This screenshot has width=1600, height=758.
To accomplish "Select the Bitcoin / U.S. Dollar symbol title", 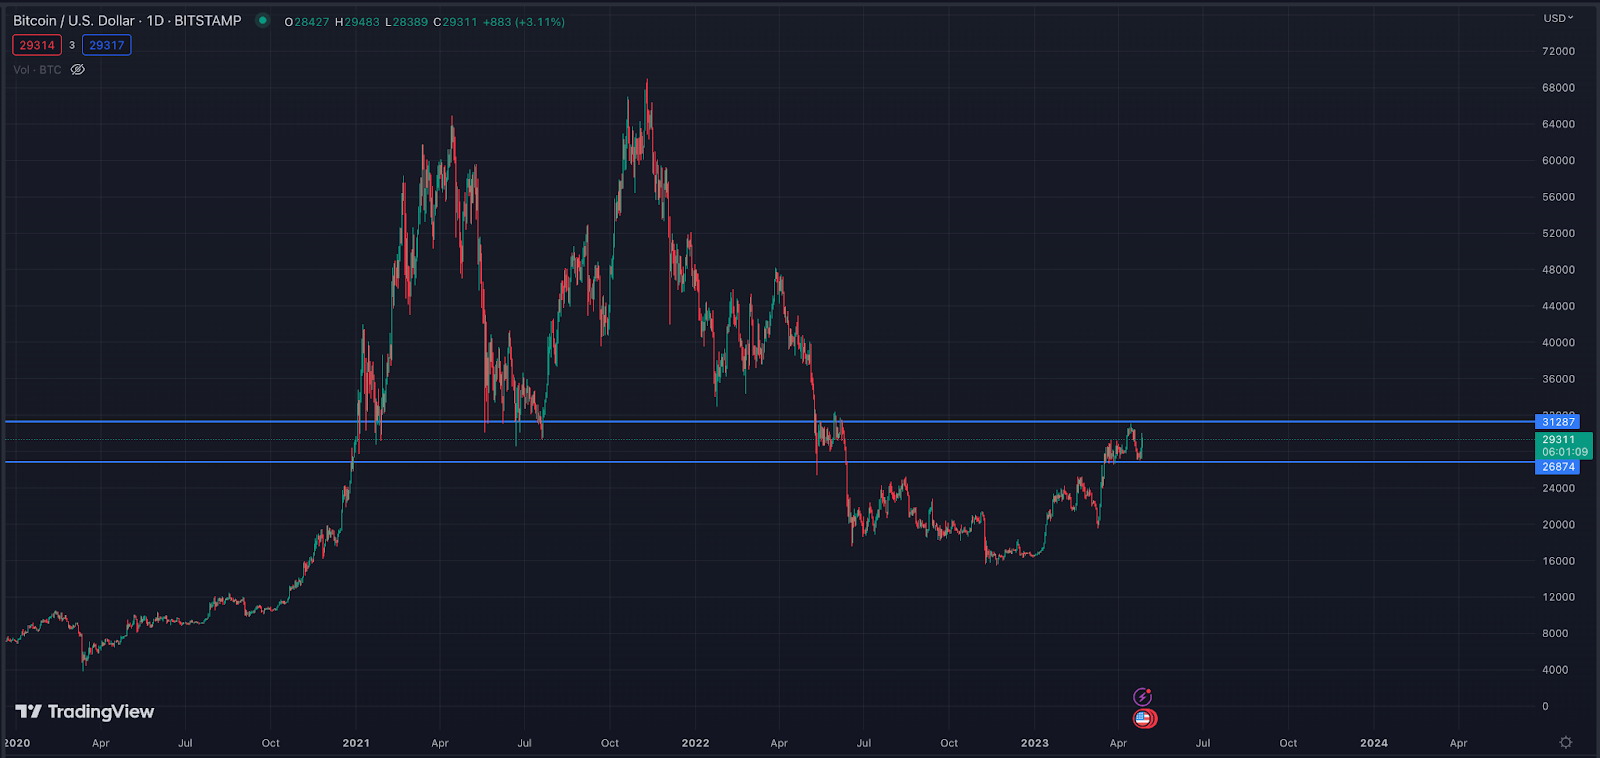I will (x=127, y=21).
